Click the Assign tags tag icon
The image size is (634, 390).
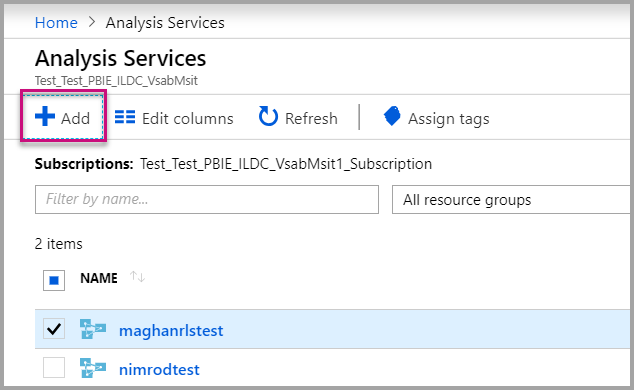click(392, 116)
